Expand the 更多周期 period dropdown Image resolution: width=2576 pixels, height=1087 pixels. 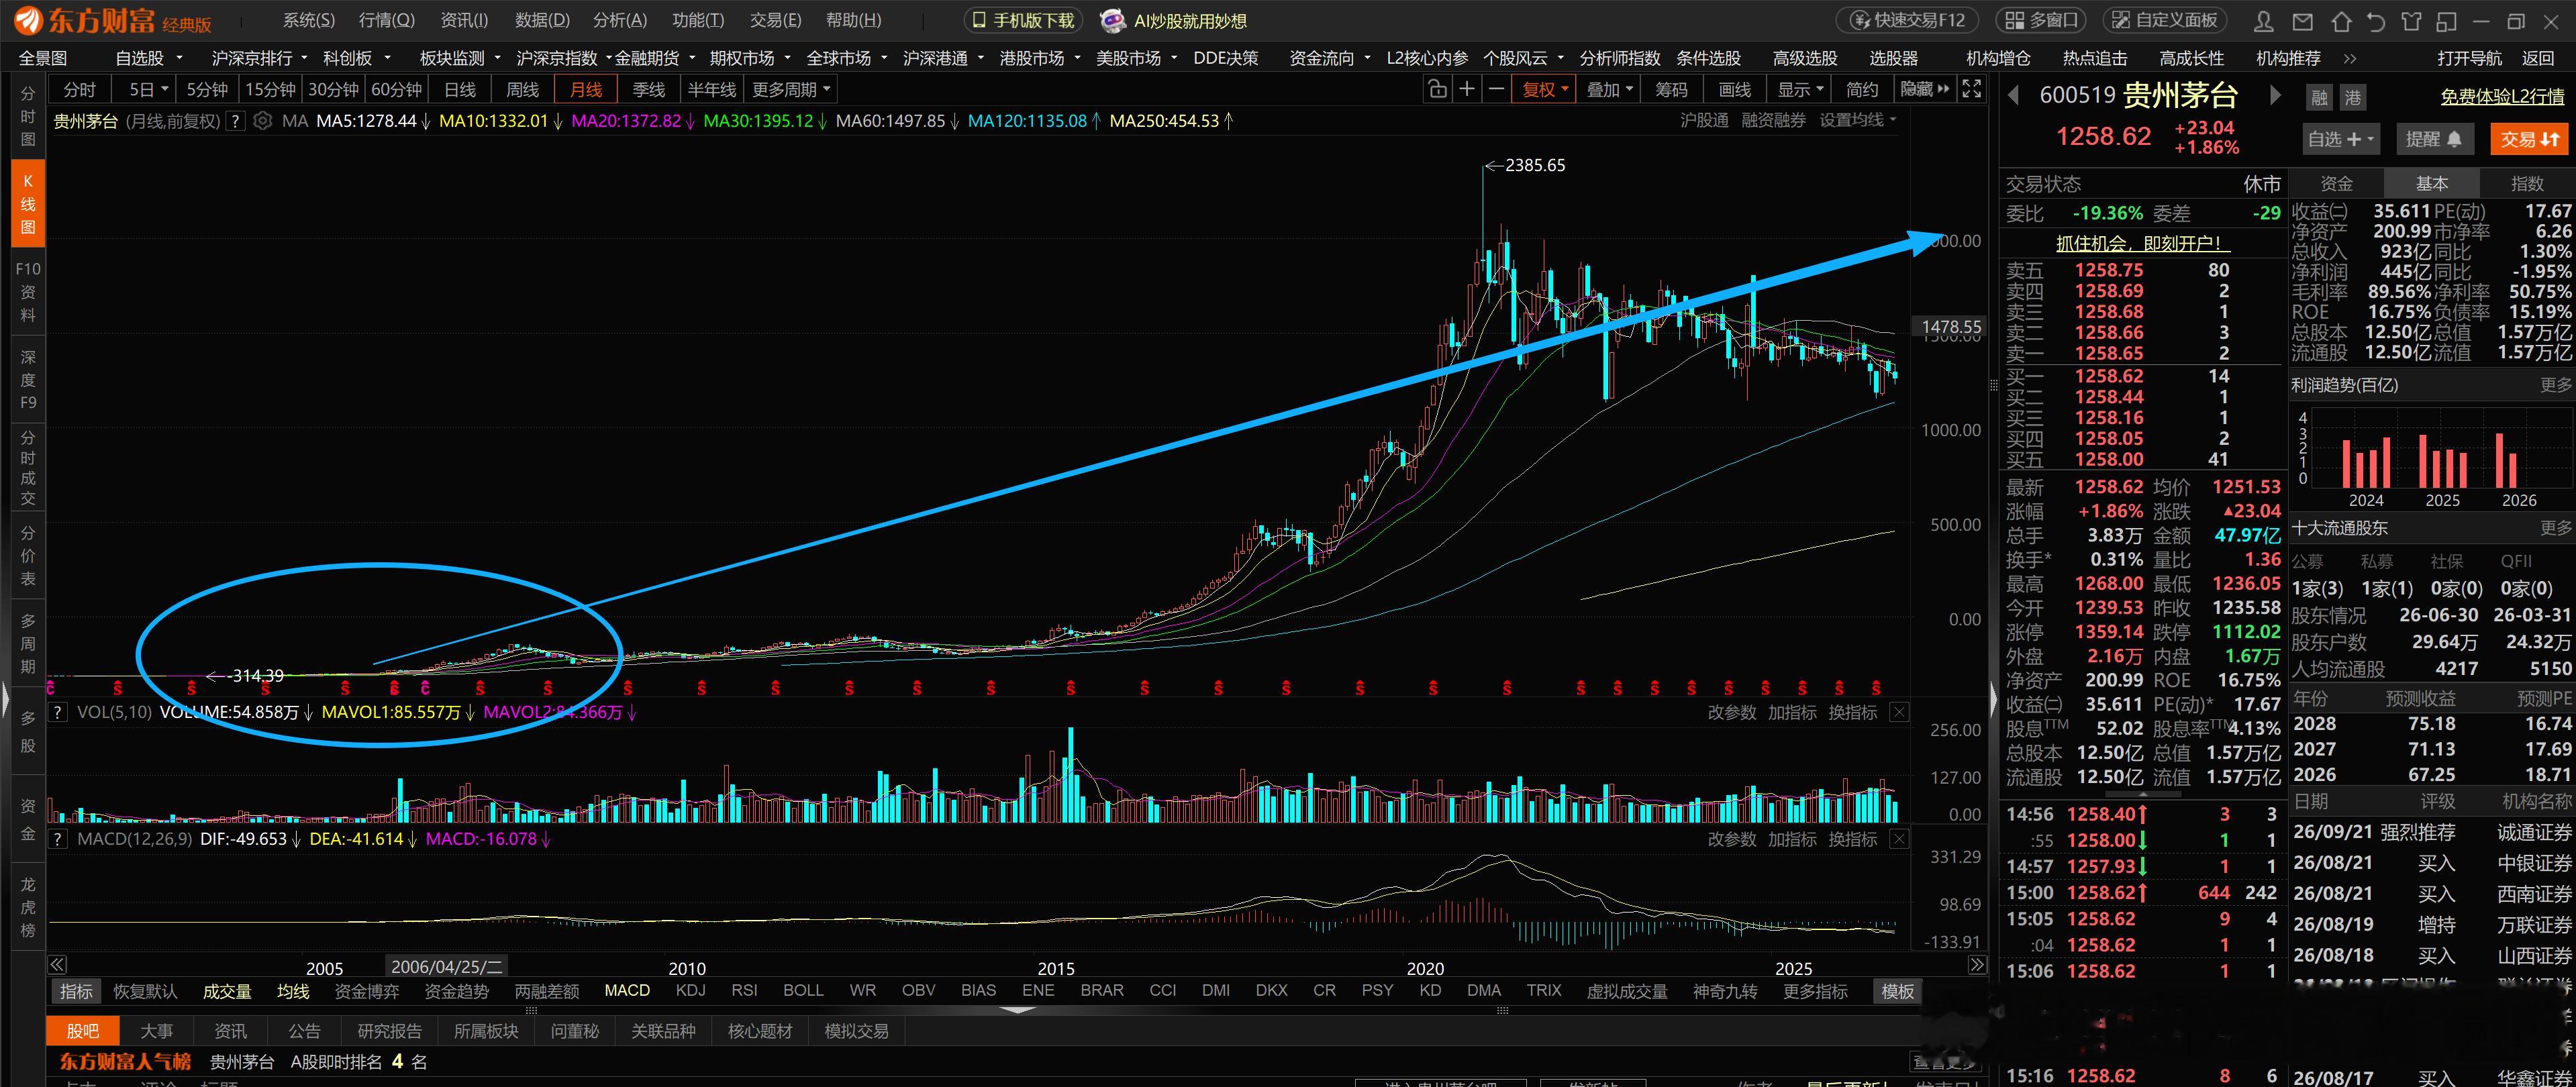point(791,90)
